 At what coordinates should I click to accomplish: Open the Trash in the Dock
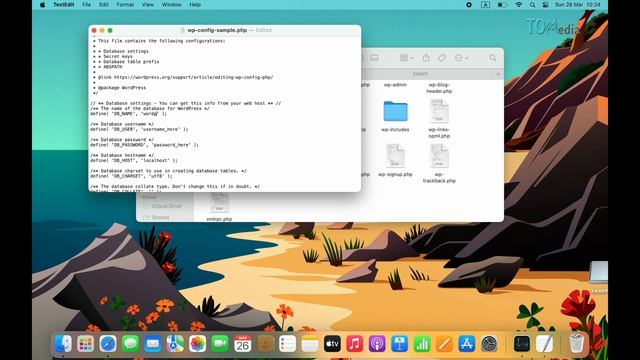pyautogui.click(x=577, y=344)
